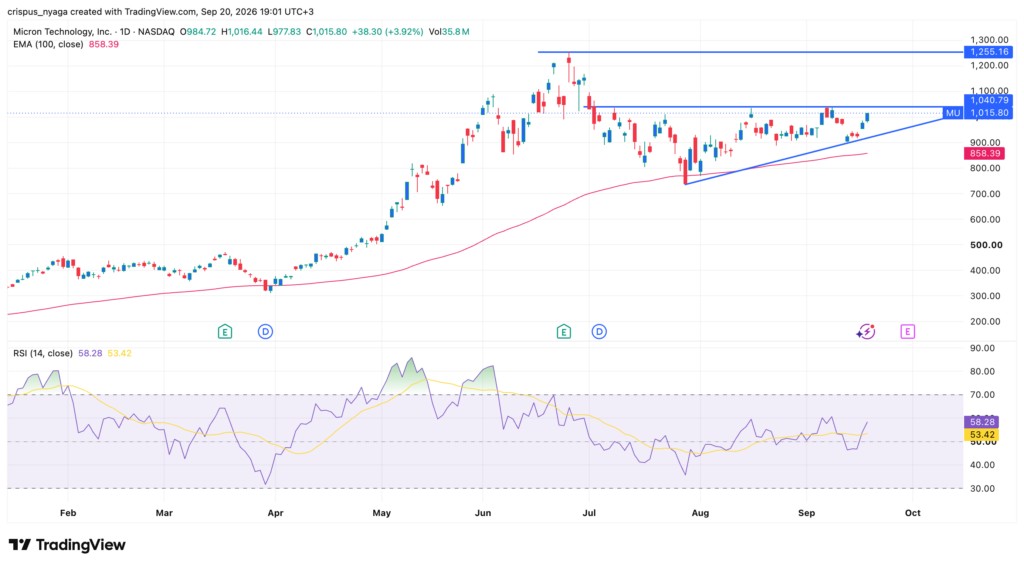
Task: Click the bold 500.00 price scale label
Action: coord(986,245)
